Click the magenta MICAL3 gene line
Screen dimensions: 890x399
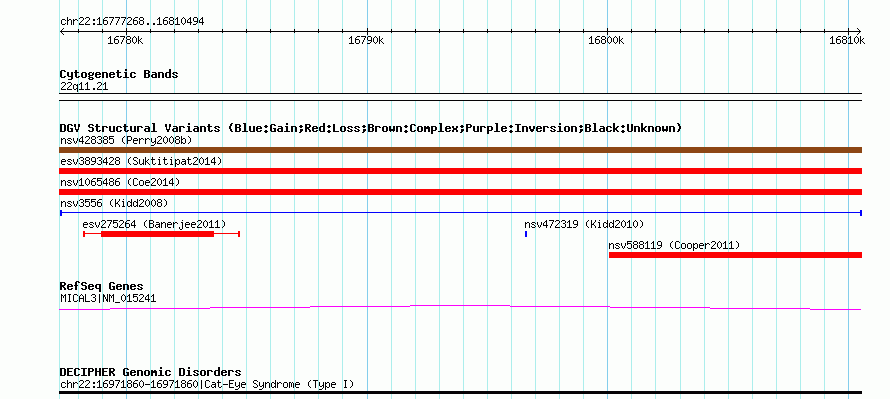(x=461, y=308)
